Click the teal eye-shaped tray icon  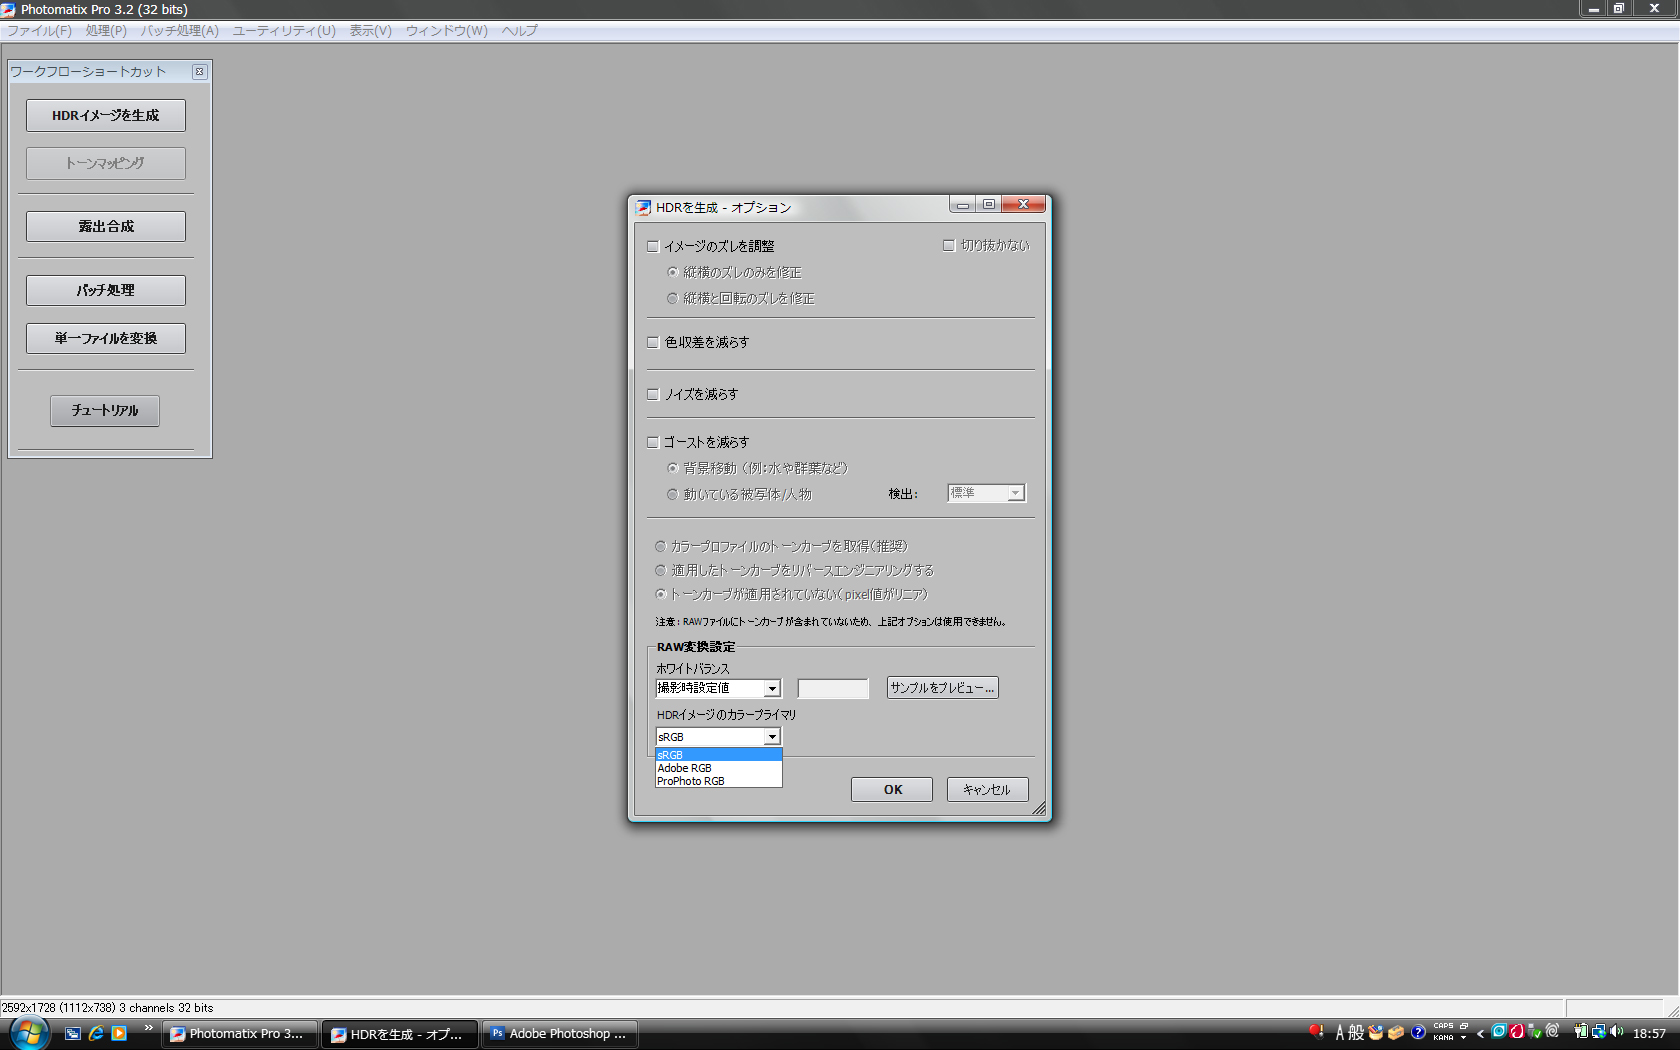[x=1498, y=1031]
